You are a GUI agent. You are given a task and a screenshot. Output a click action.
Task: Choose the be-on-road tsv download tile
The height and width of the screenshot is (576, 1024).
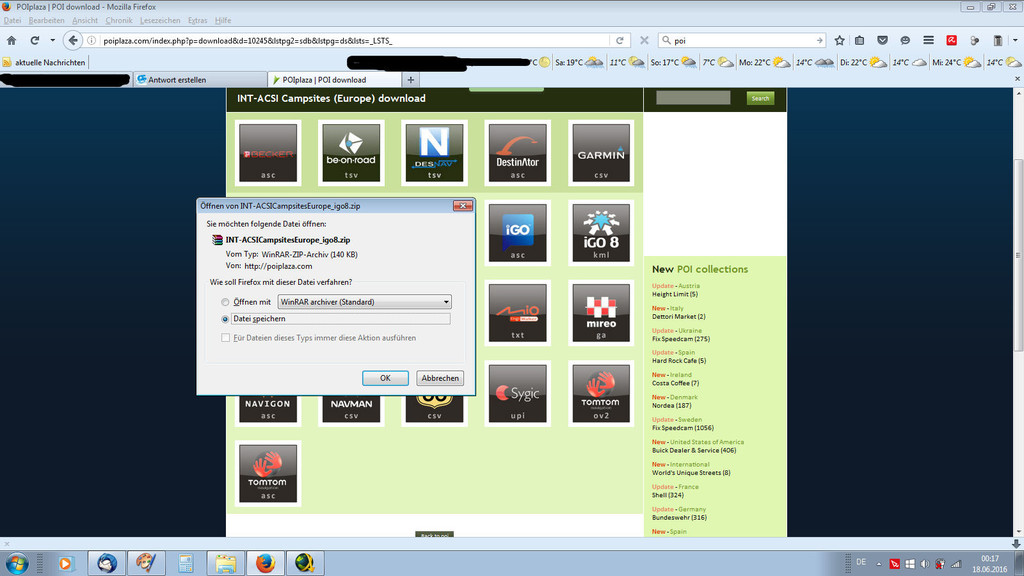[351, 153]
